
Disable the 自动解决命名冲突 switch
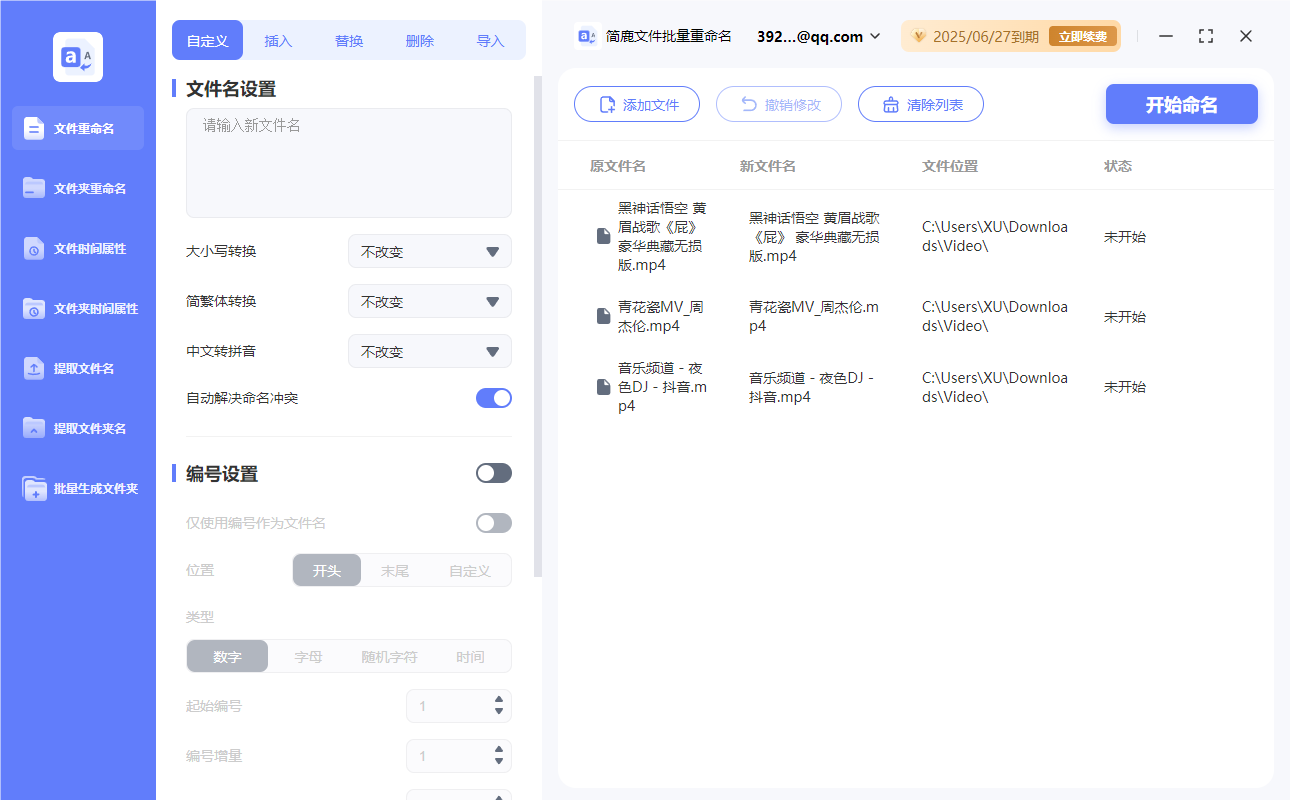point(493,397)
